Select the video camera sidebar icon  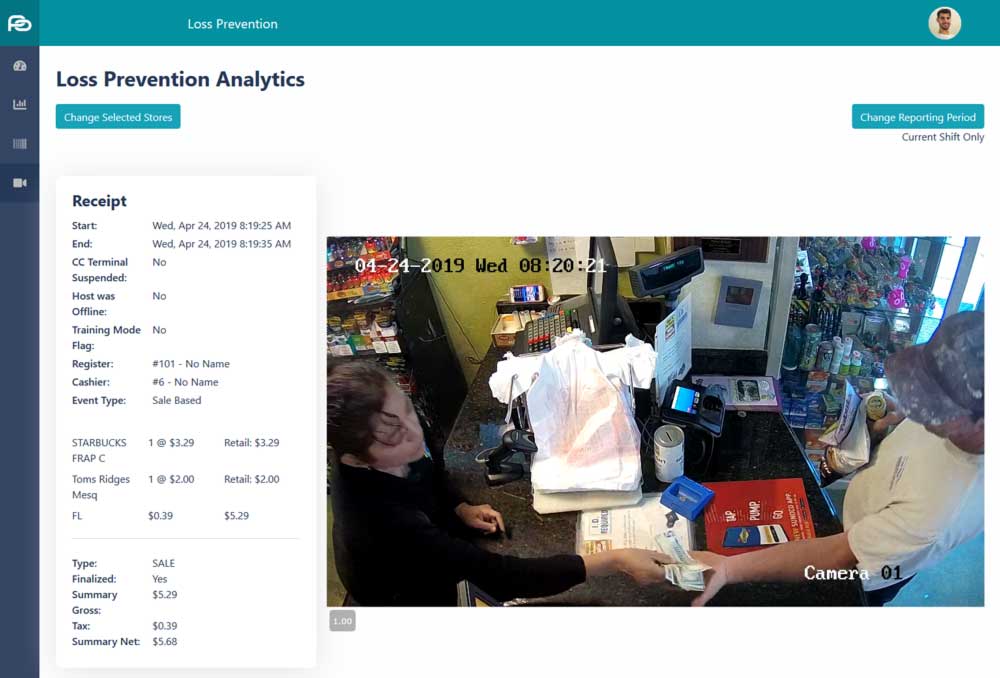point(20,183)
